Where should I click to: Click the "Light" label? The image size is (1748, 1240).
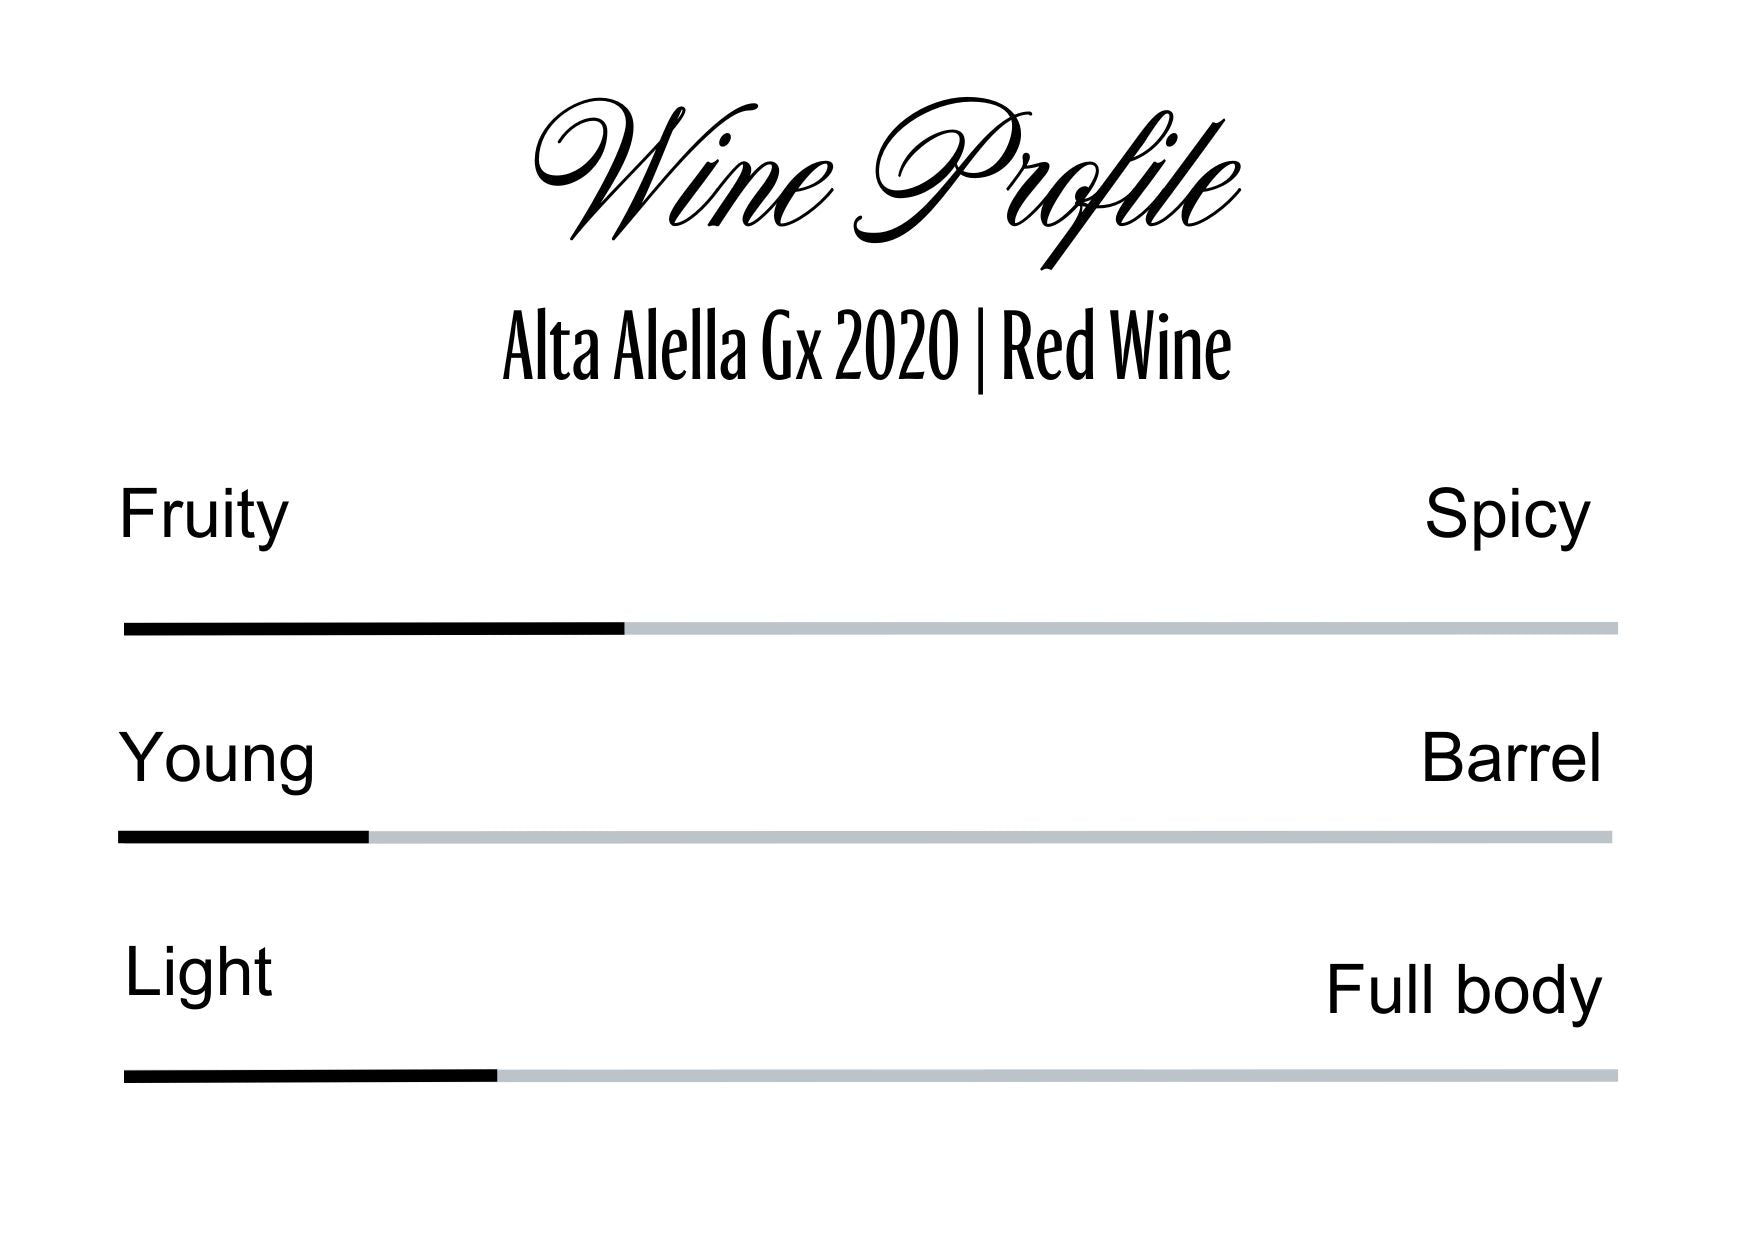(198, 972)
